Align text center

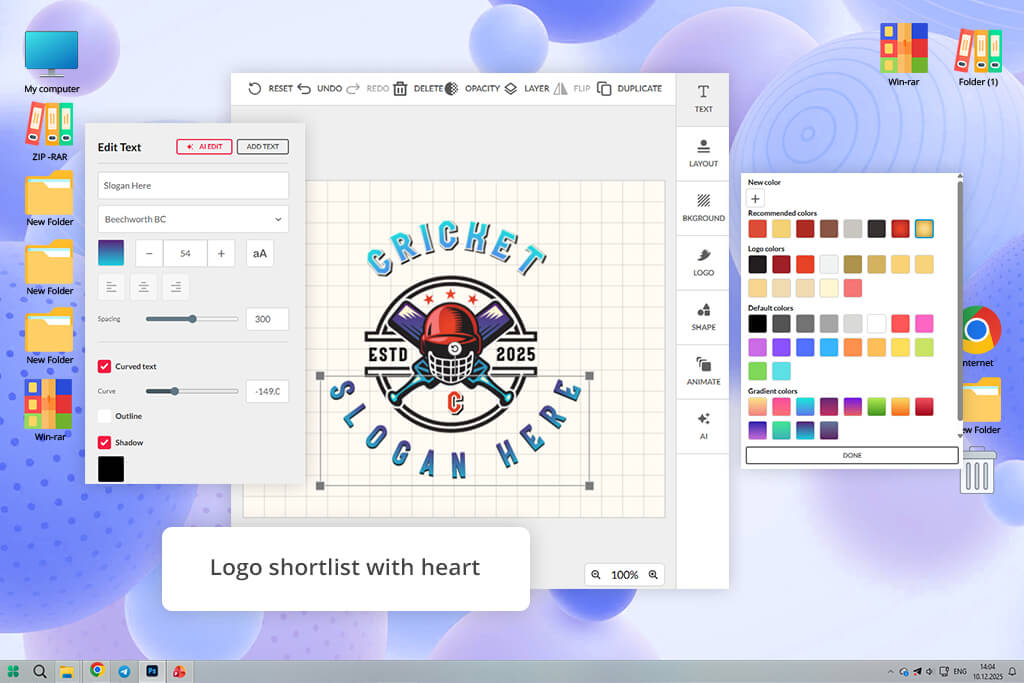[x=144, y=287]
